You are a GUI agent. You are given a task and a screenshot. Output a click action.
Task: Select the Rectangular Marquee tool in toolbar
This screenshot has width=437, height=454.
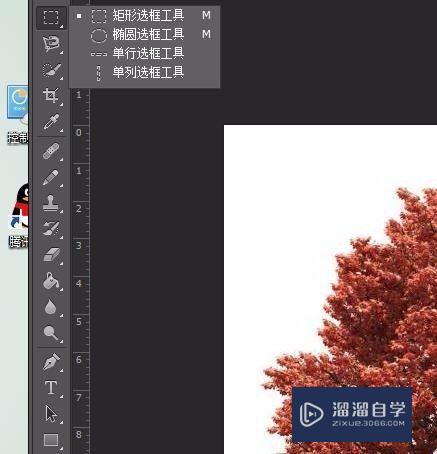51,18
